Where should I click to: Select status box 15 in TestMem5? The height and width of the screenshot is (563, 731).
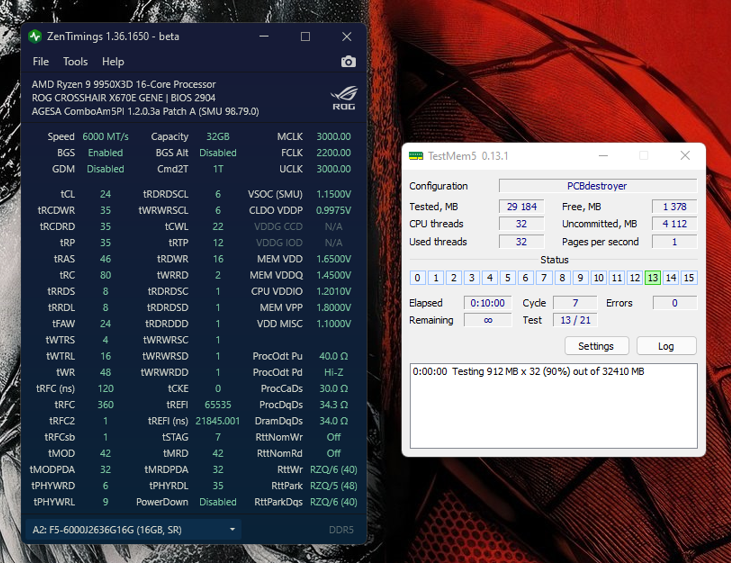coord(688,278)
